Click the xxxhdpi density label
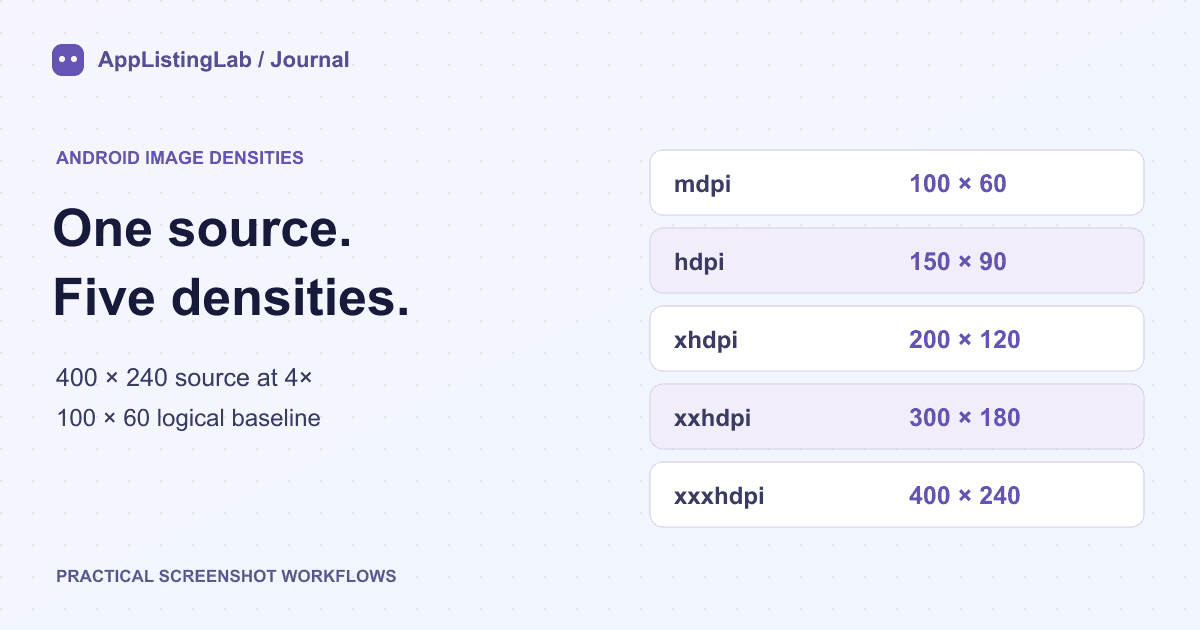The image size is (1200, 630). 719,496
